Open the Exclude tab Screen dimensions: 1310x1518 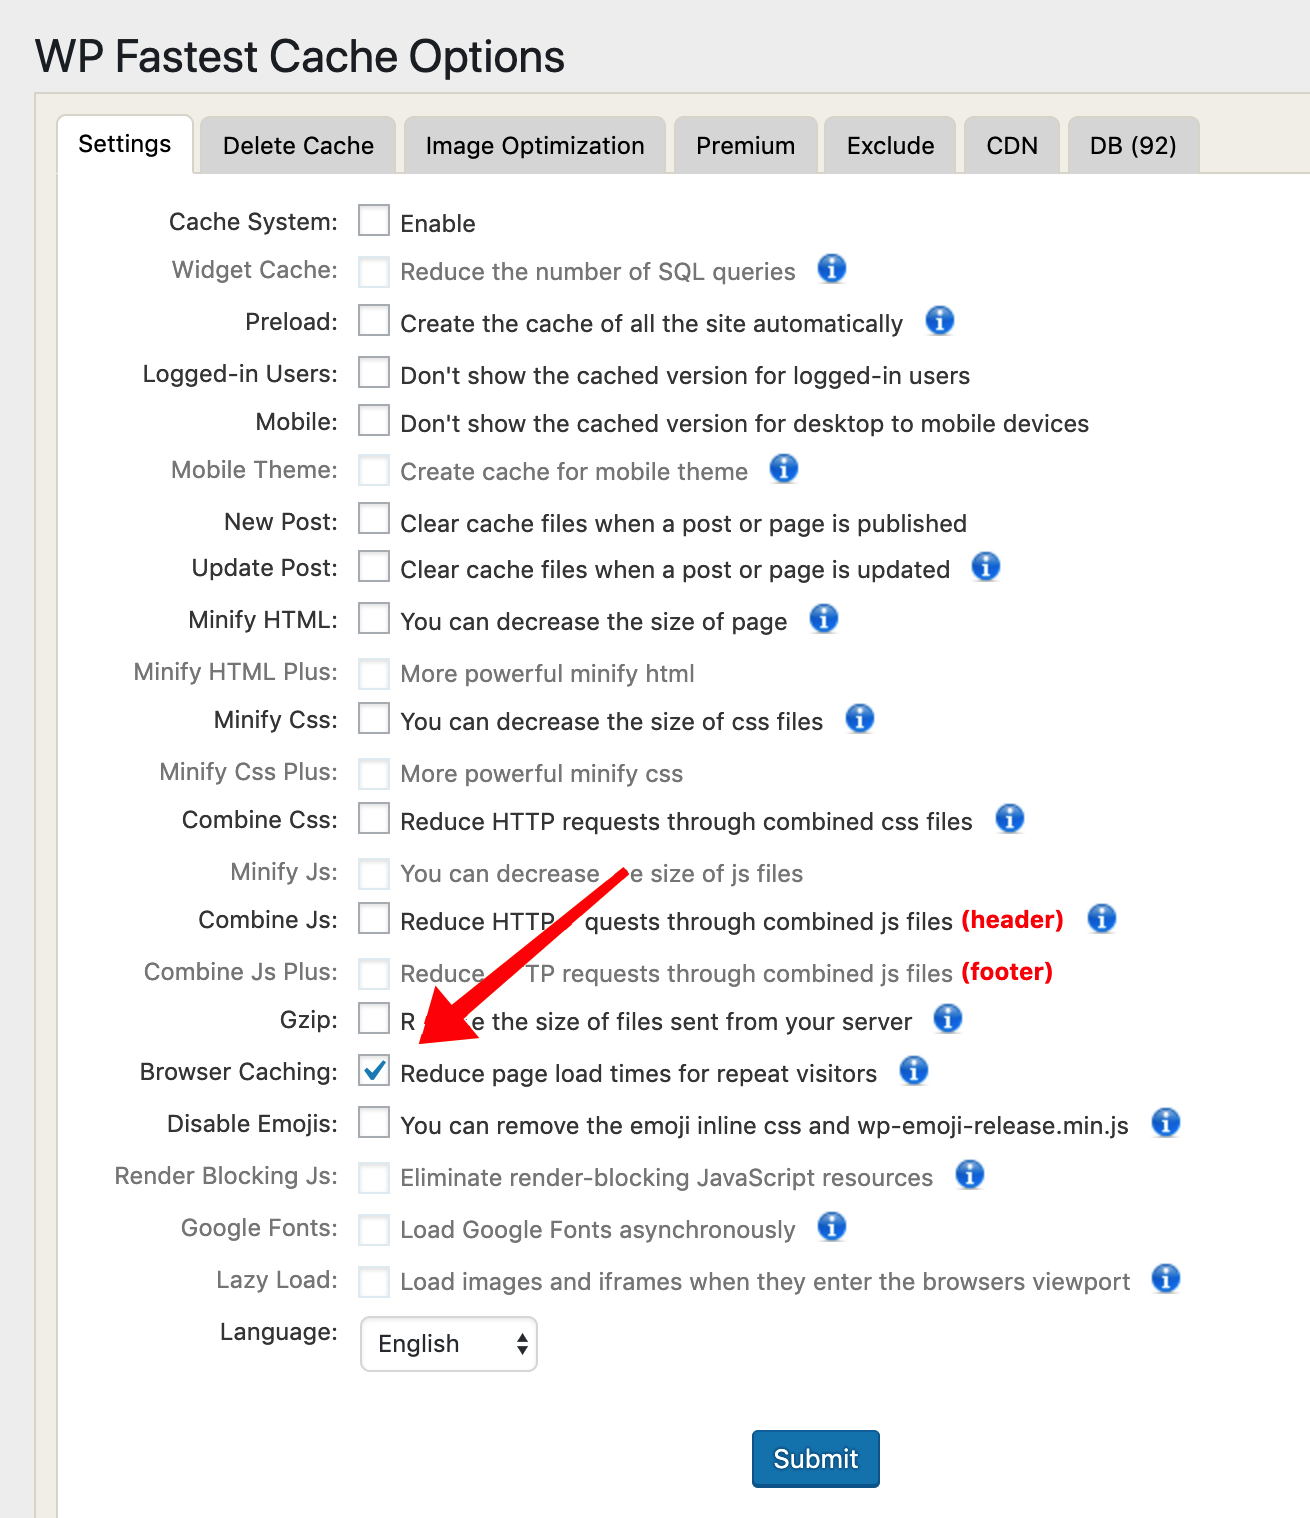pos(890,145)
